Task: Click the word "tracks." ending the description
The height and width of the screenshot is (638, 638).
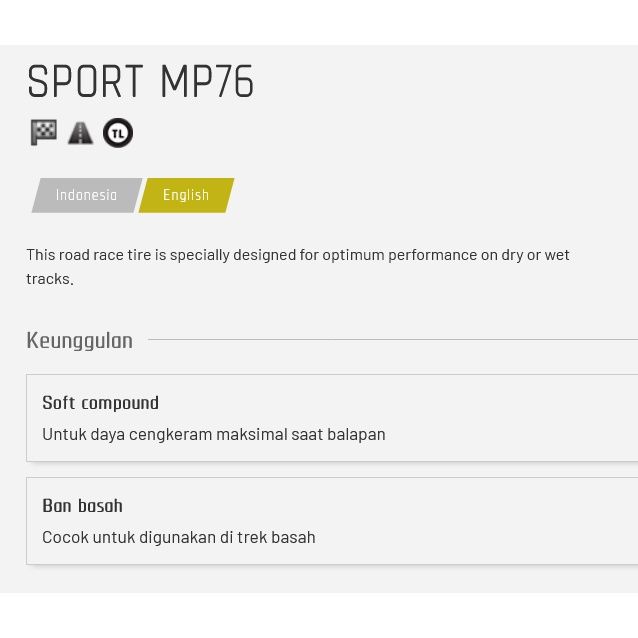Action: coord(50,278)
